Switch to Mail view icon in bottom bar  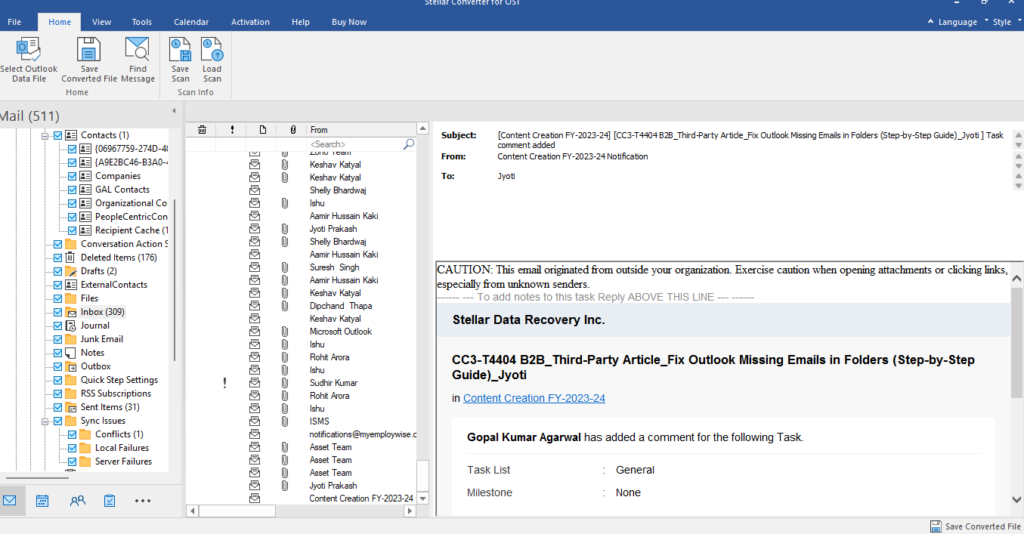point(10,501)
